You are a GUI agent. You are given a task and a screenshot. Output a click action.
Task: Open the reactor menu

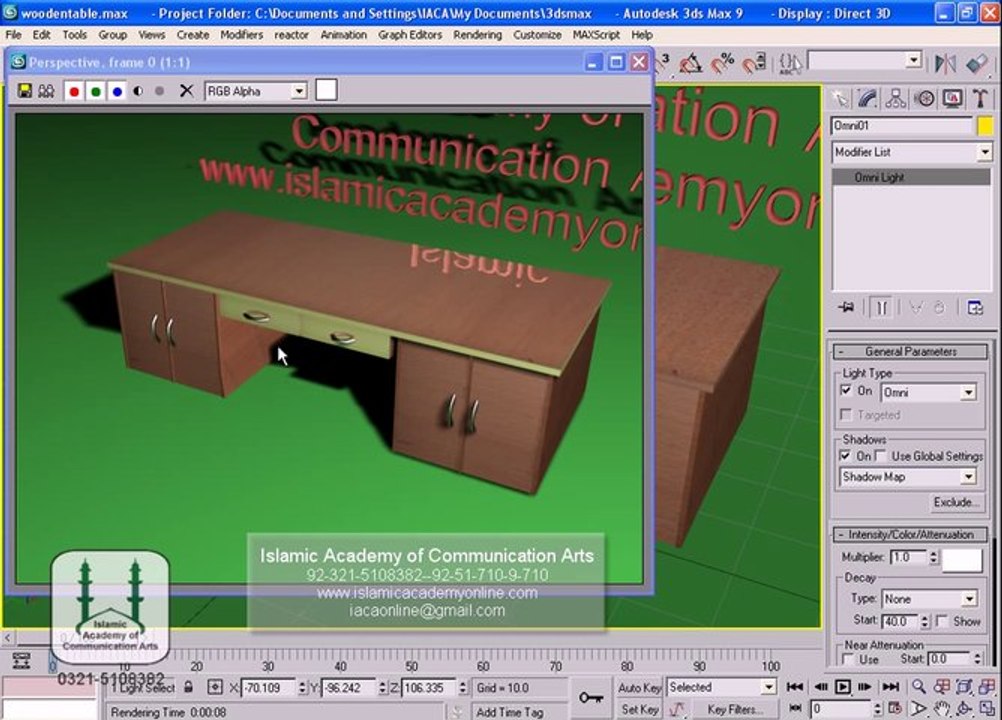(291, 34)
